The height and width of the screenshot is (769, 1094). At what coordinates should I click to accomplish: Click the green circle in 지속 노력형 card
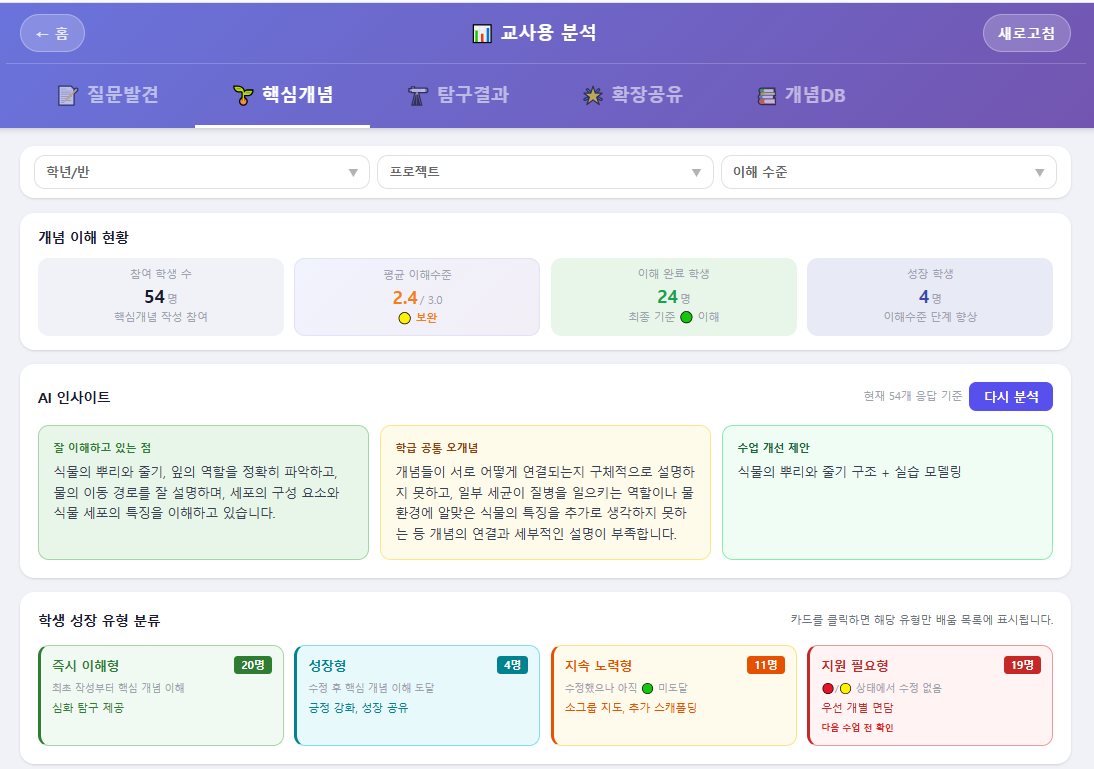point(647,688)
